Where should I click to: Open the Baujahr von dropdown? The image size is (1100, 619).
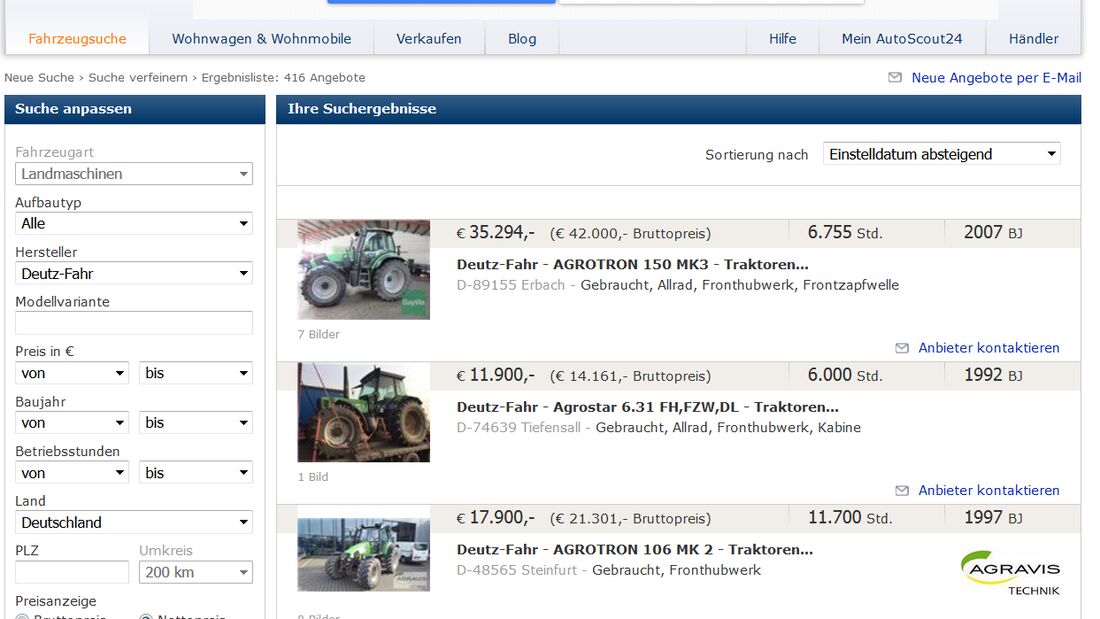click(72, 422)
